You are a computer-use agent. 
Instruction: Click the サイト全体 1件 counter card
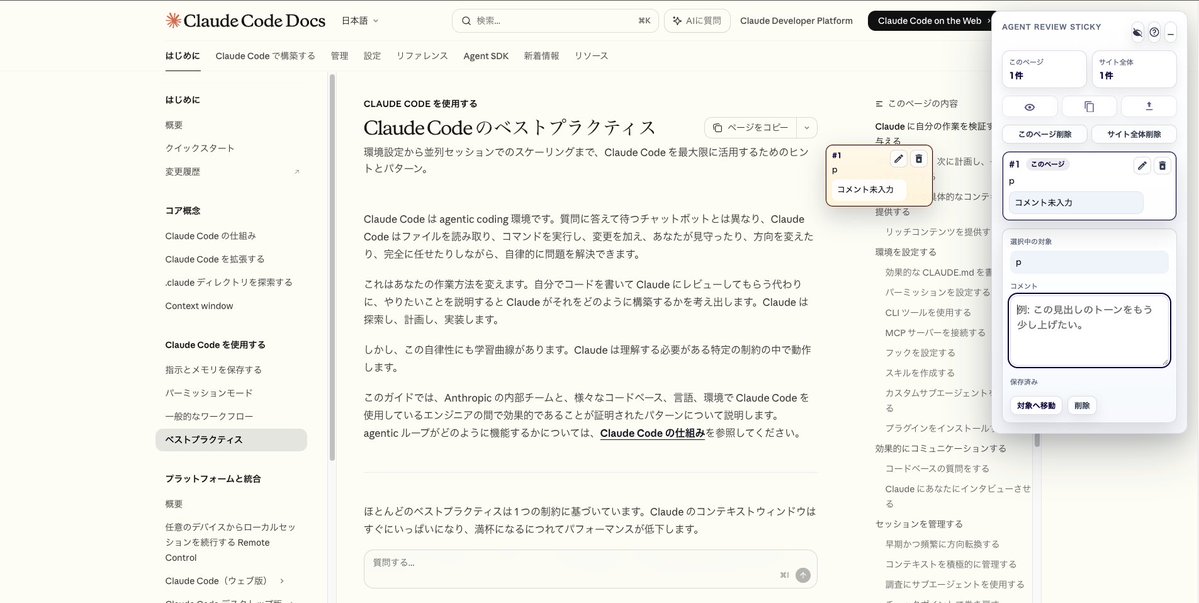1134,69
